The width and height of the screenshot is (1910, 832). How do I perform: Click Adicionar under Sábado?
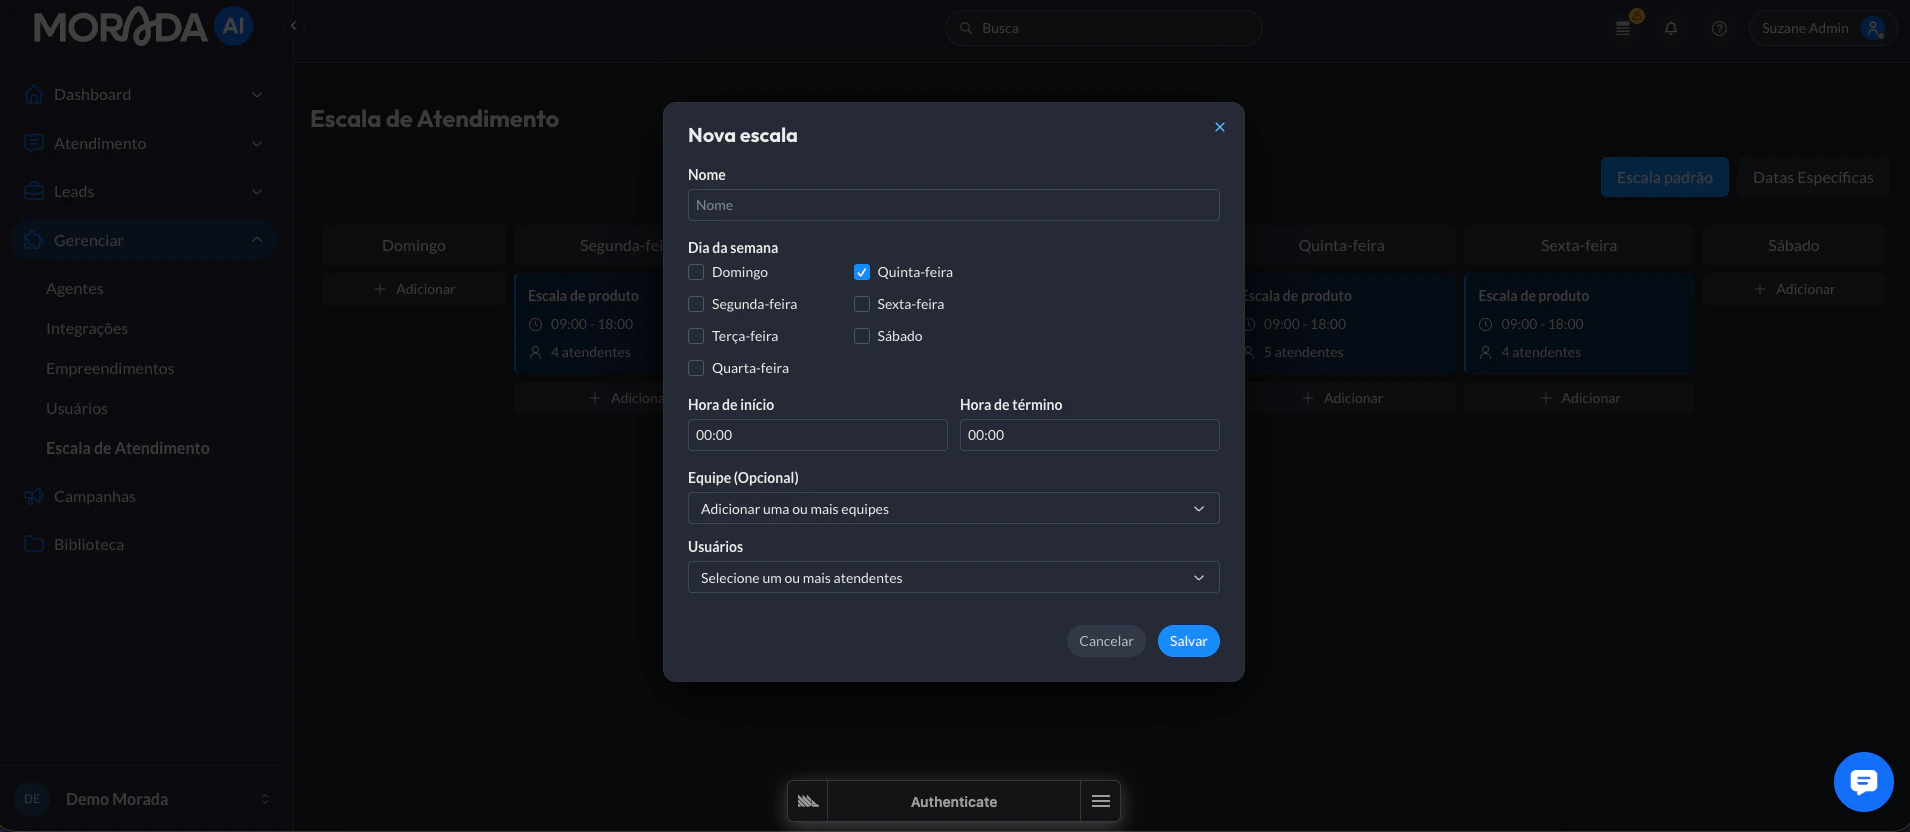tap(1793, 289)
